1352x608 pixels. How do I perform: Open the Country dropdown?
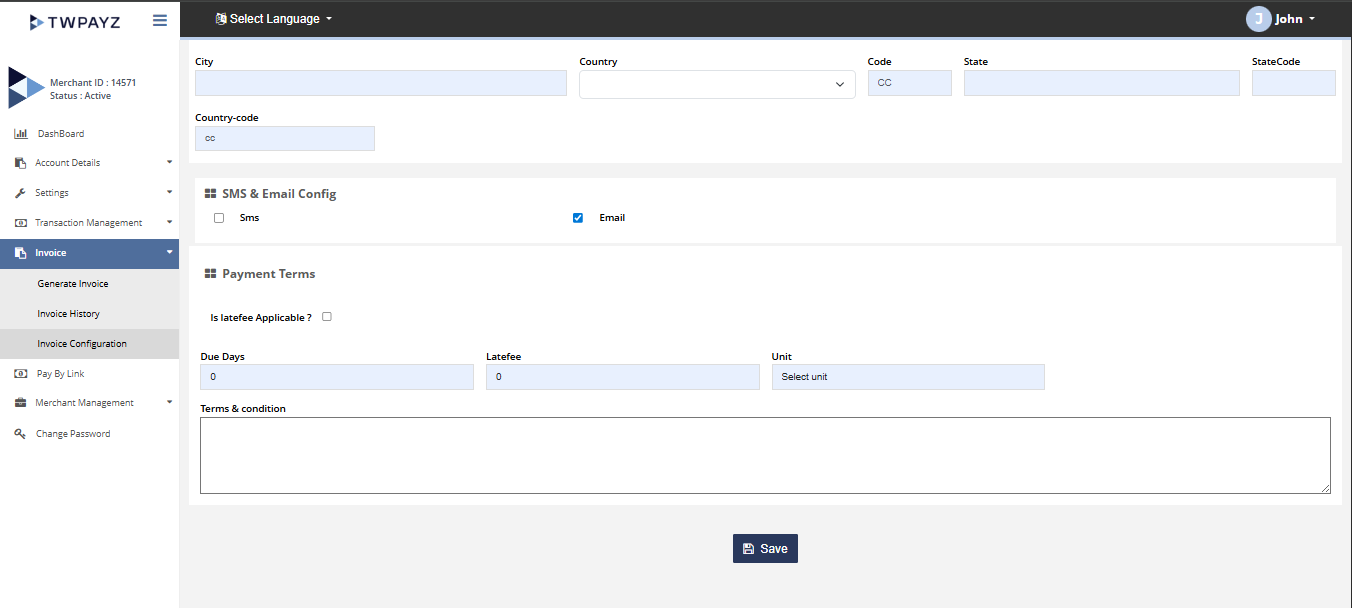[717, 85]
